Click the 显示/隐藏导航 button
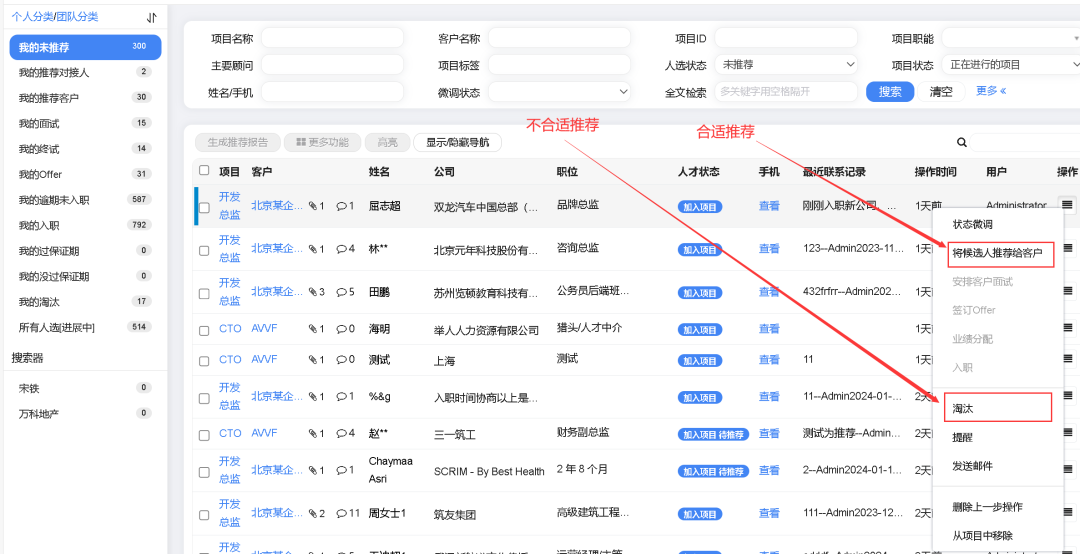 coord(457,143)
